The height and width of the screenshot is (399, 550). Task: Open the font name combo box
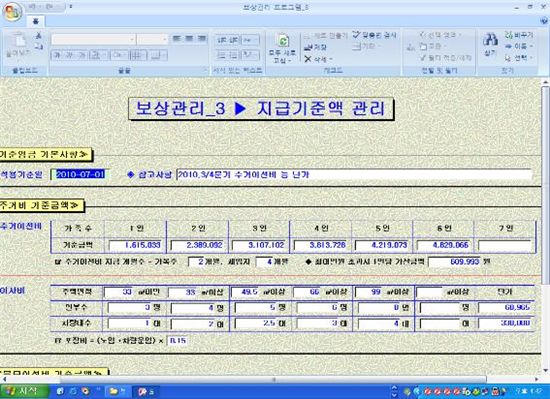[x=94, y=39]
